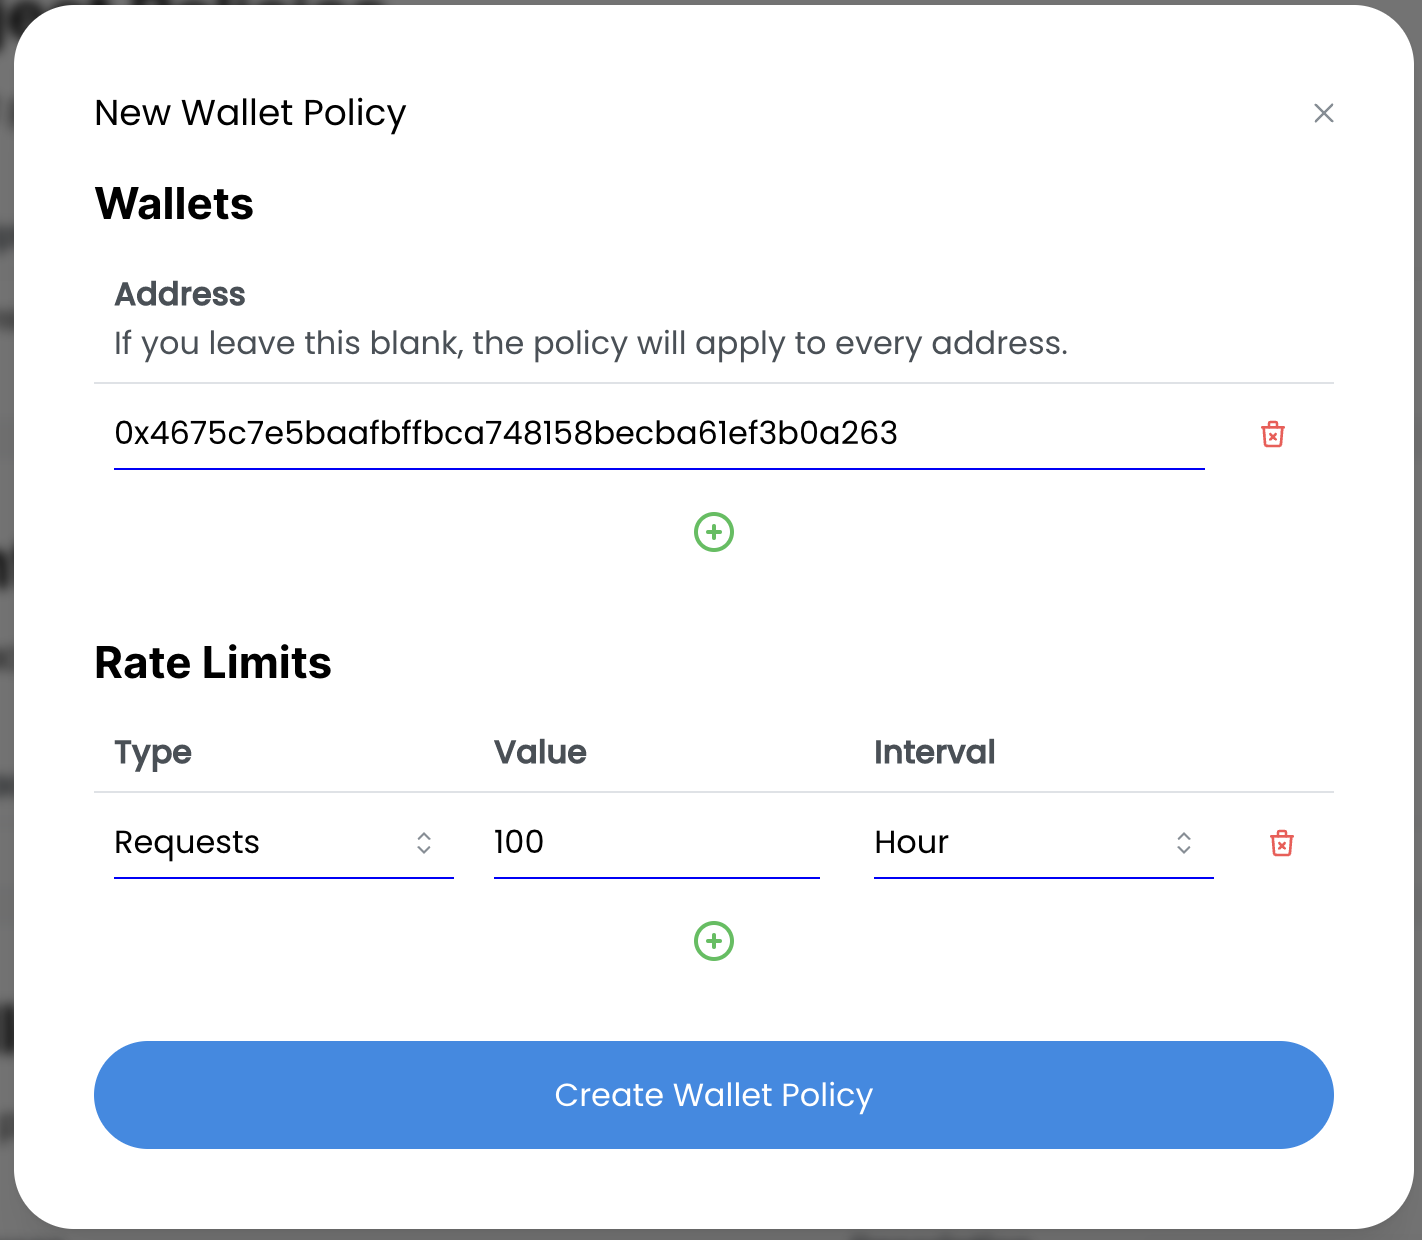Close the New Wallet Policy dialog

1323,113
